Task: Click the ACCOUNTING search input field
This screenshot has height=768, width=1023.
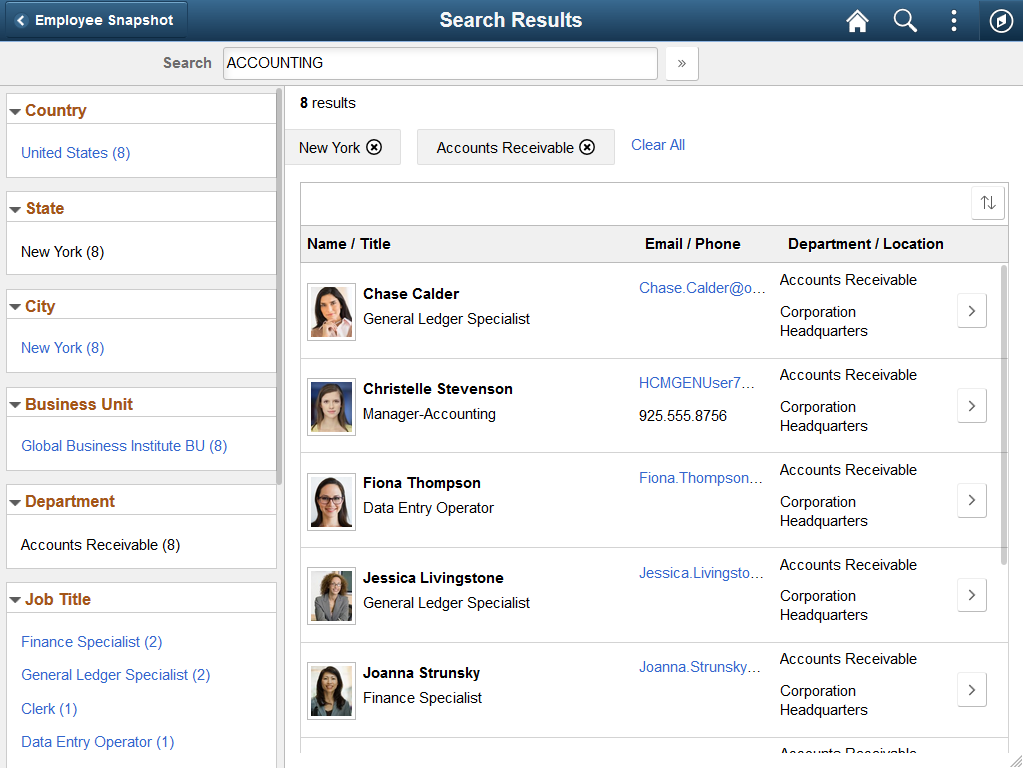Action: pos(440,63)
